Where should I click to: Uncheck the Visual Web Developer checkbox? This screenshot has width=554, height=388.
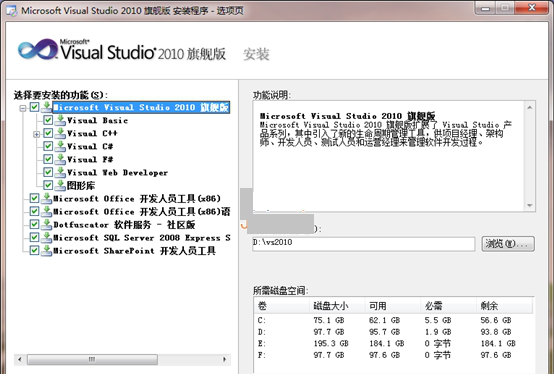(x=48, y=172)
